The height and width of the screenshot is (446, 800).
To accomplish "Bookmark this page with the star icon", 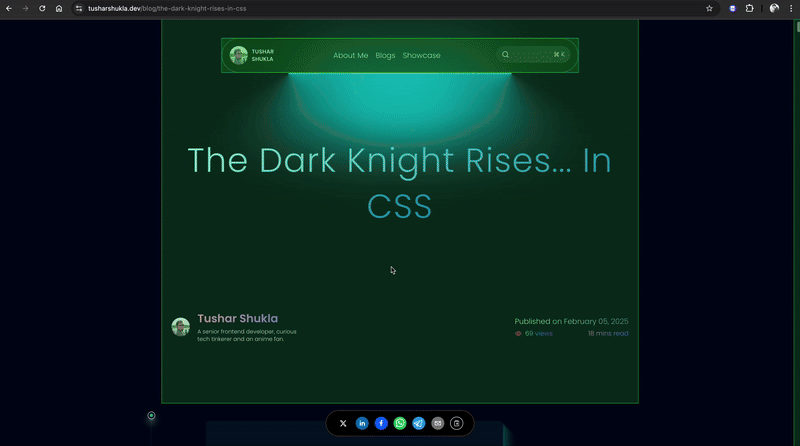I will click(709, 9).
